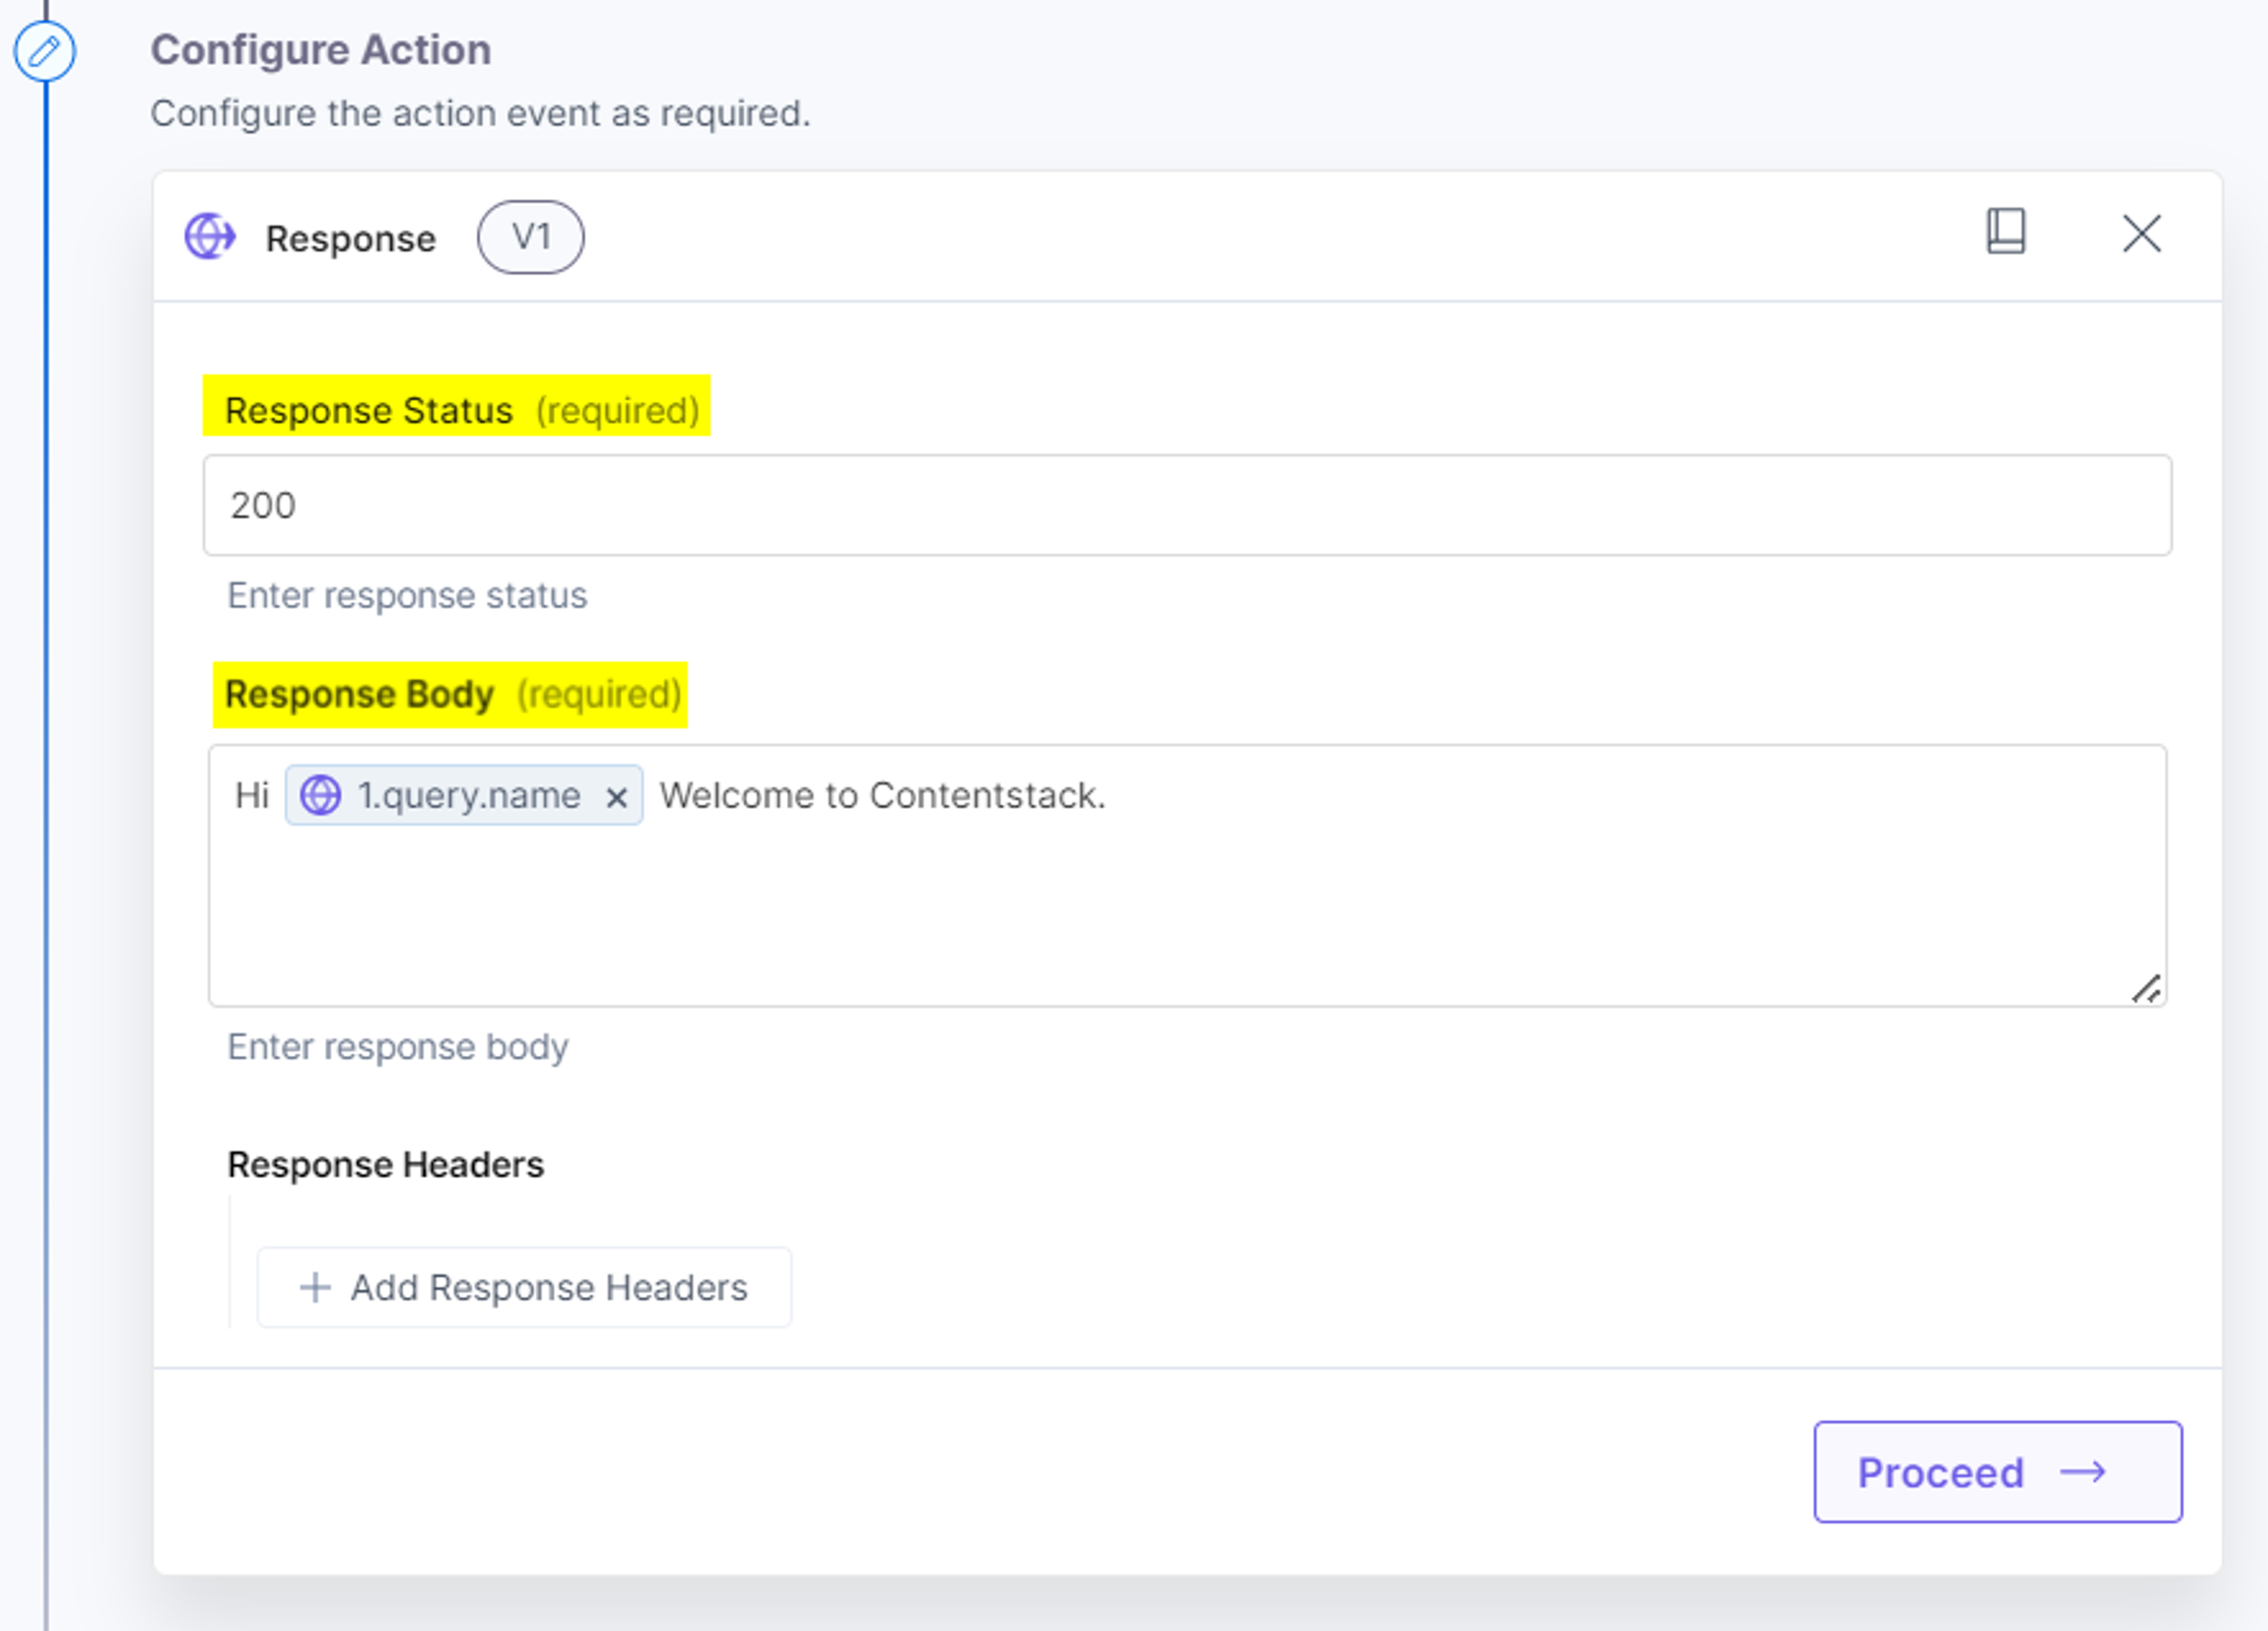Click inside the Response Body text area
The image size is (2268, 1631).
pos(1187,875)
